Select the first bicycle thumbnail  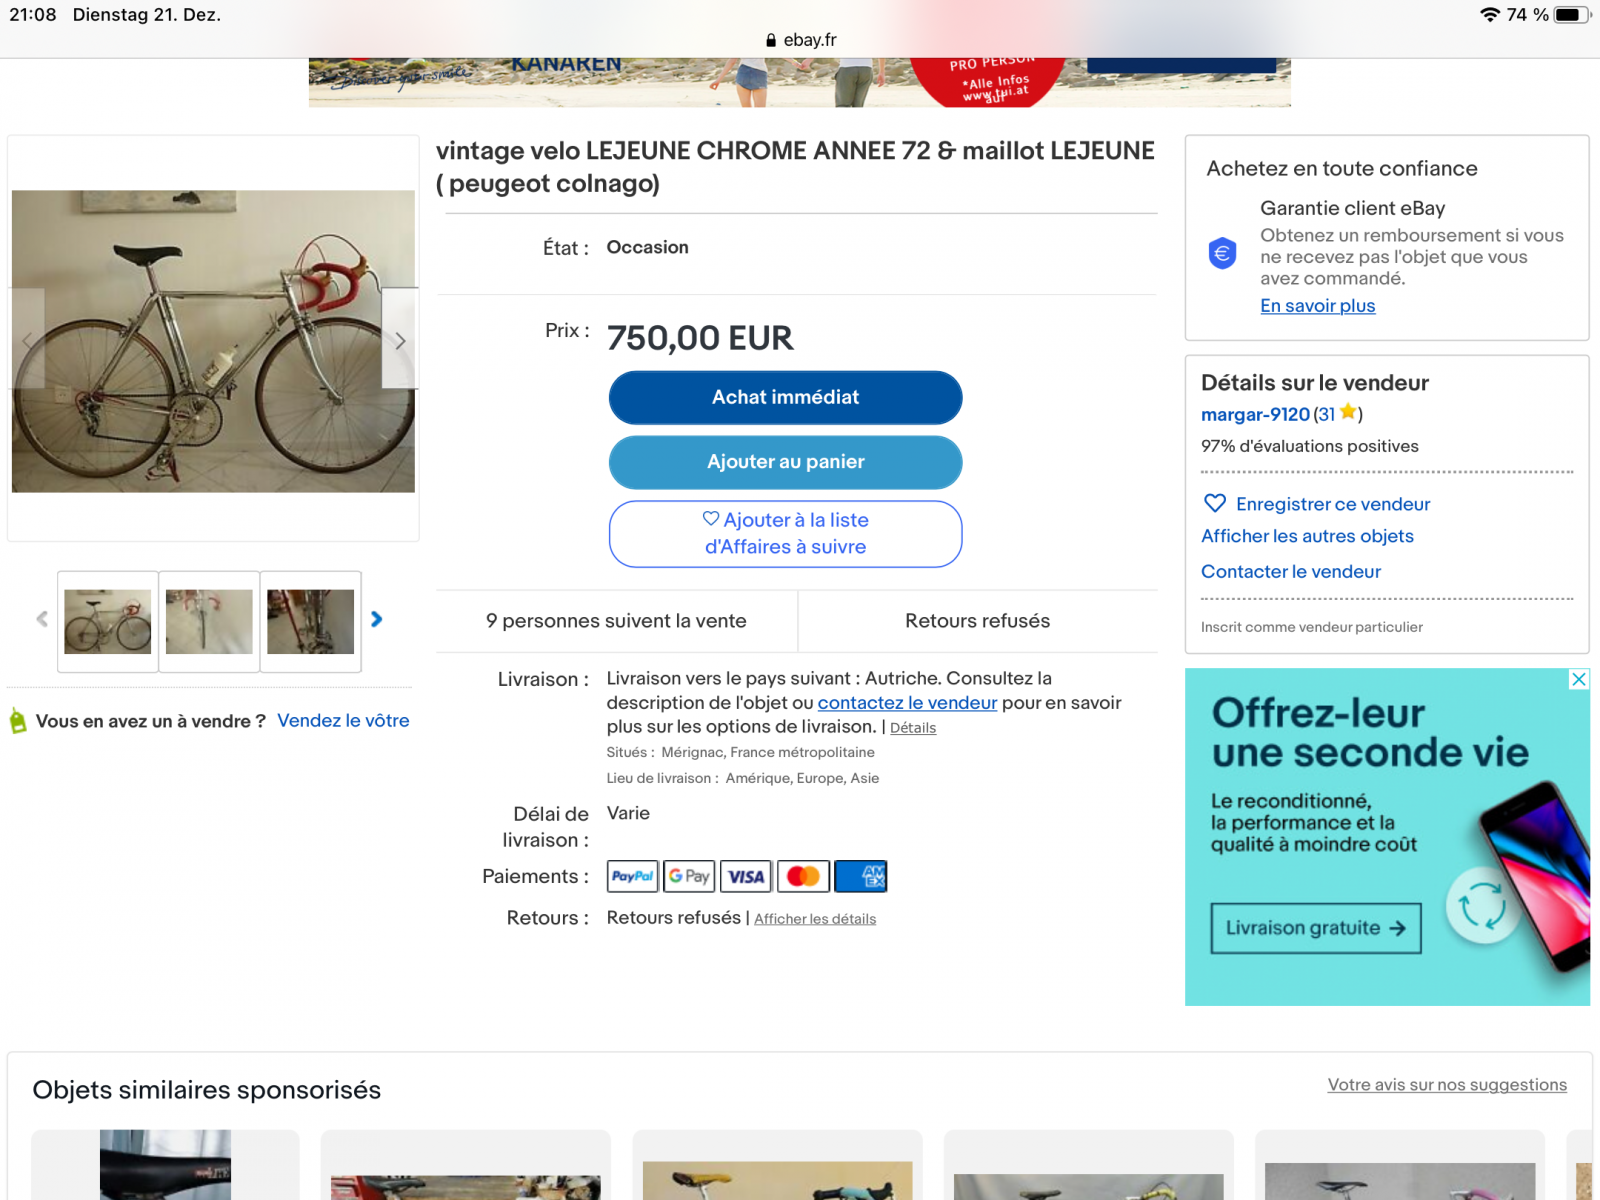108,622
